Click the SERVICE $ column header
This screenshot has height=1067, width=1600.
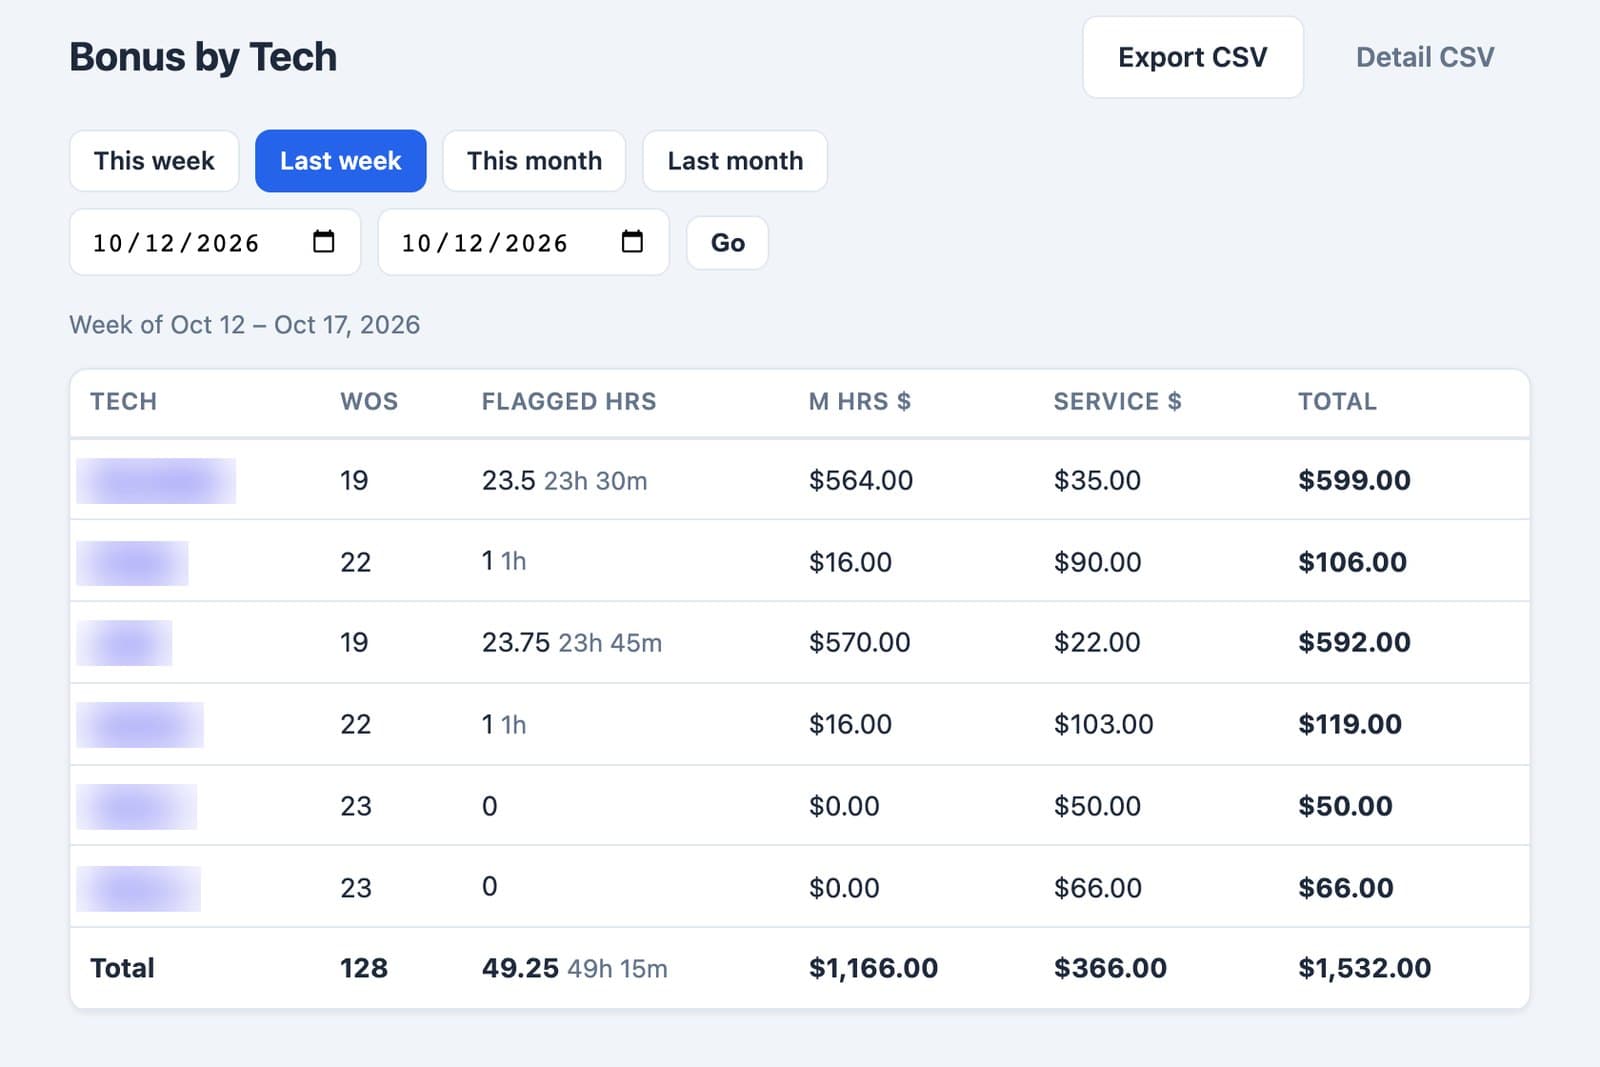(1118, 402)
